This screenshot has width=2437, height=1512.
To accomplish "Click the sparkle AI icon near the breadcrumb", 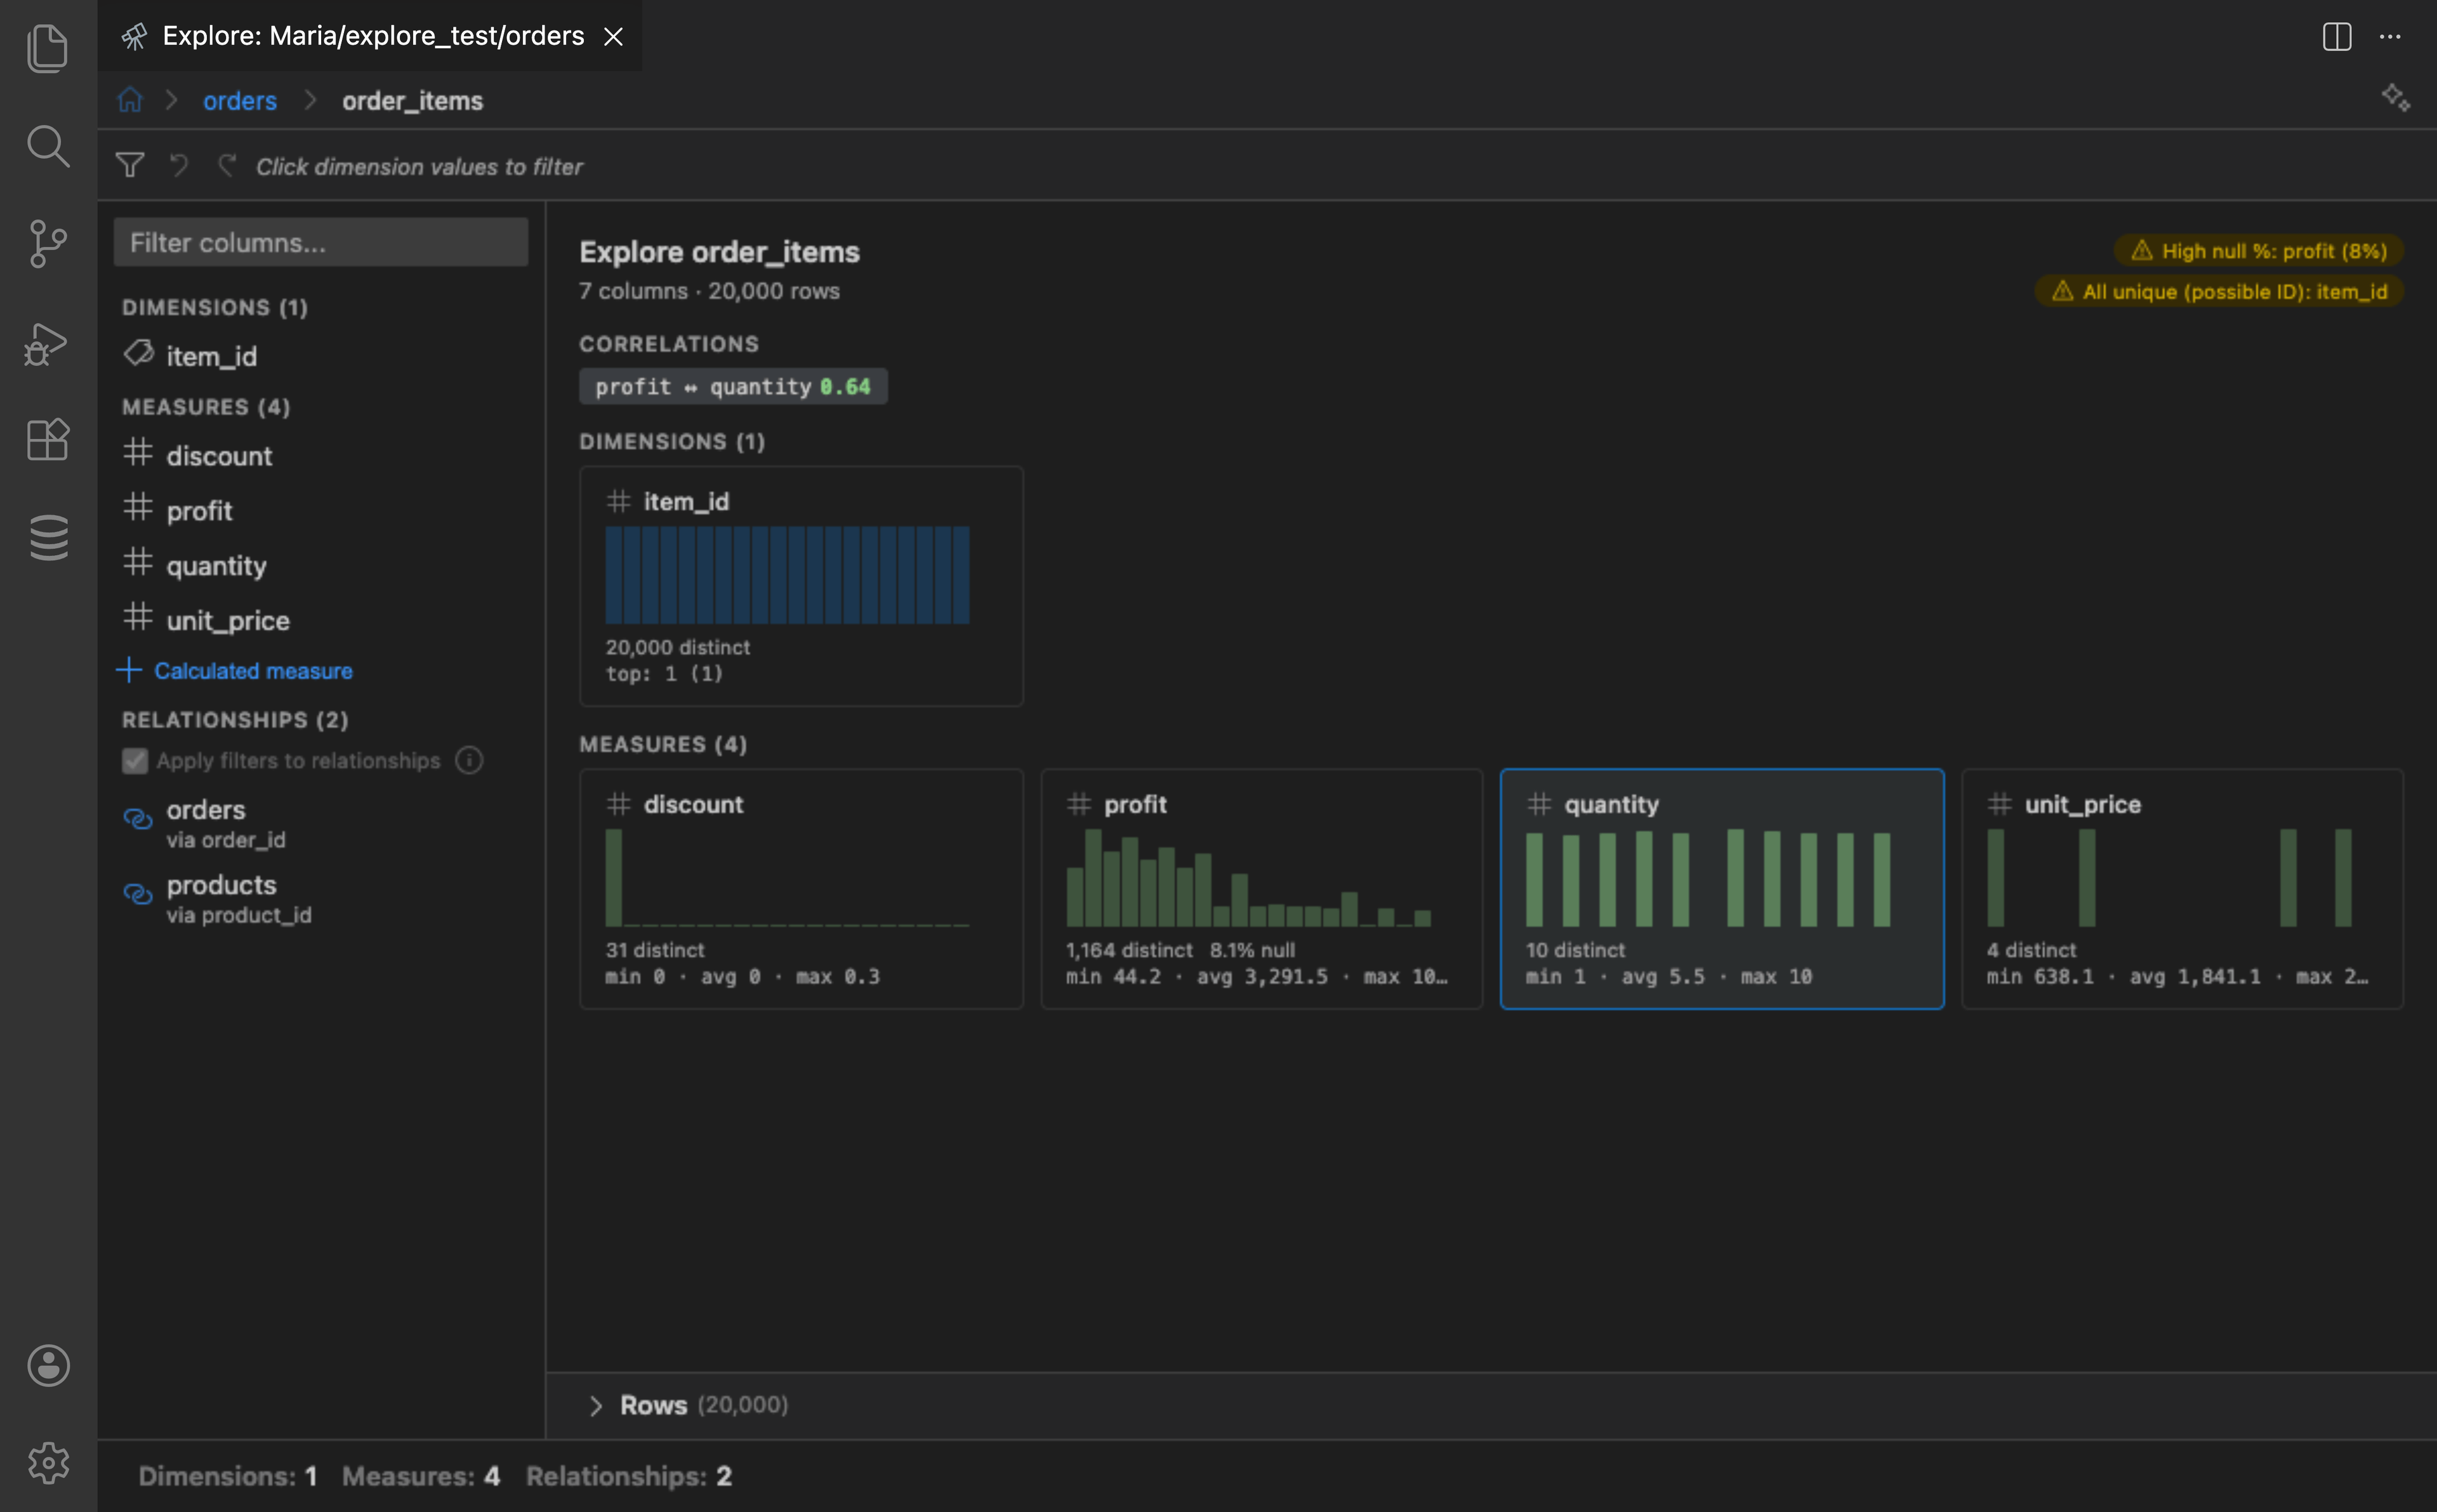I will pyautogui.click(x=2395, y=98).
